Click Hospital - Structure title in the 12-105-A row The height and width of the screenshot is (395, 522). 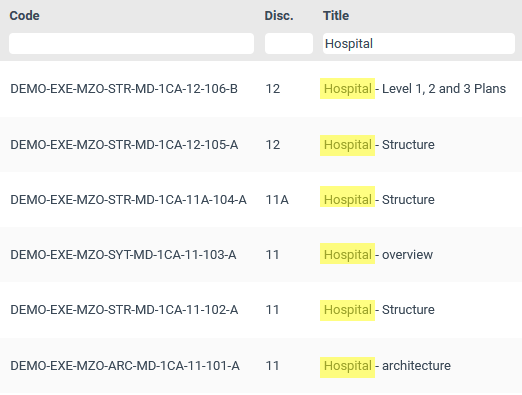[x=379, y=145]
